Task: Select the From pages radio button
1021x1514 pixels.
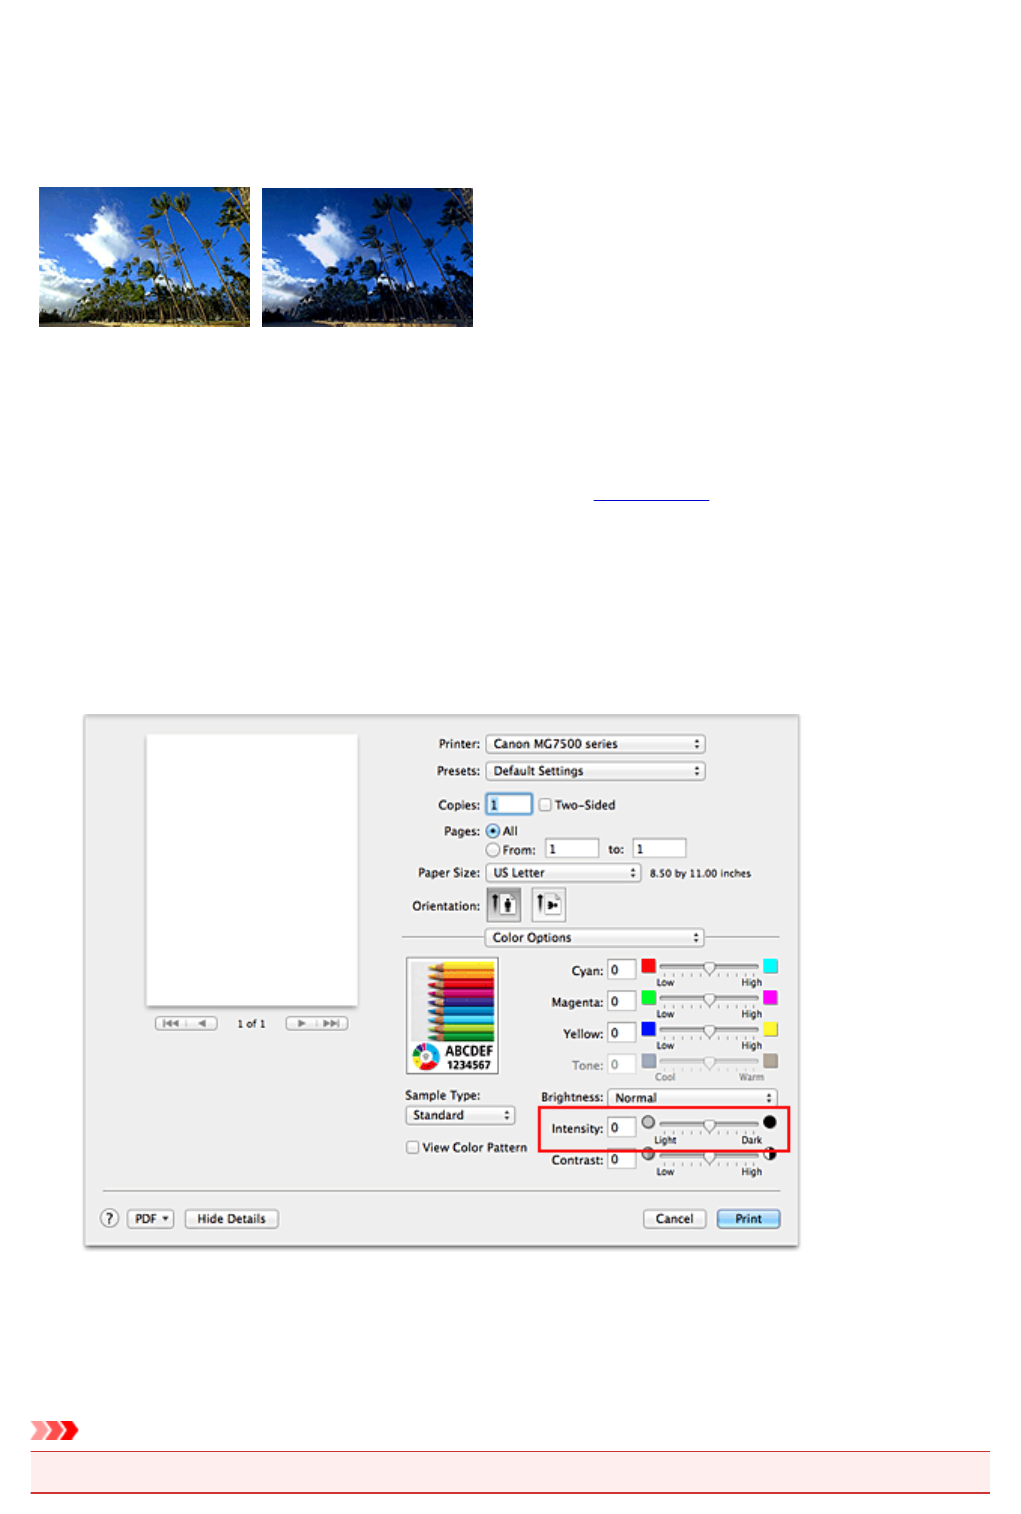Action: (493, 849)
